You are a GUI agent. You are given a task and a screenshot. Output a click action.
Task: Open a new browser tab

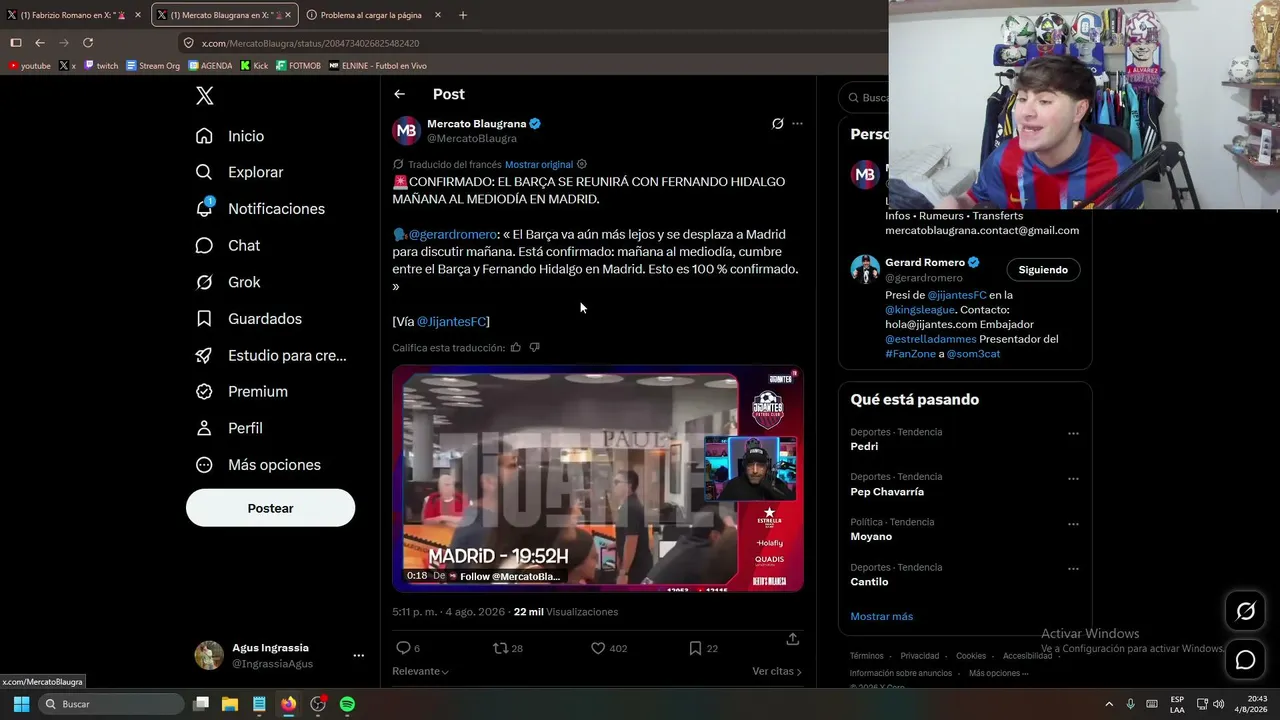463,15
